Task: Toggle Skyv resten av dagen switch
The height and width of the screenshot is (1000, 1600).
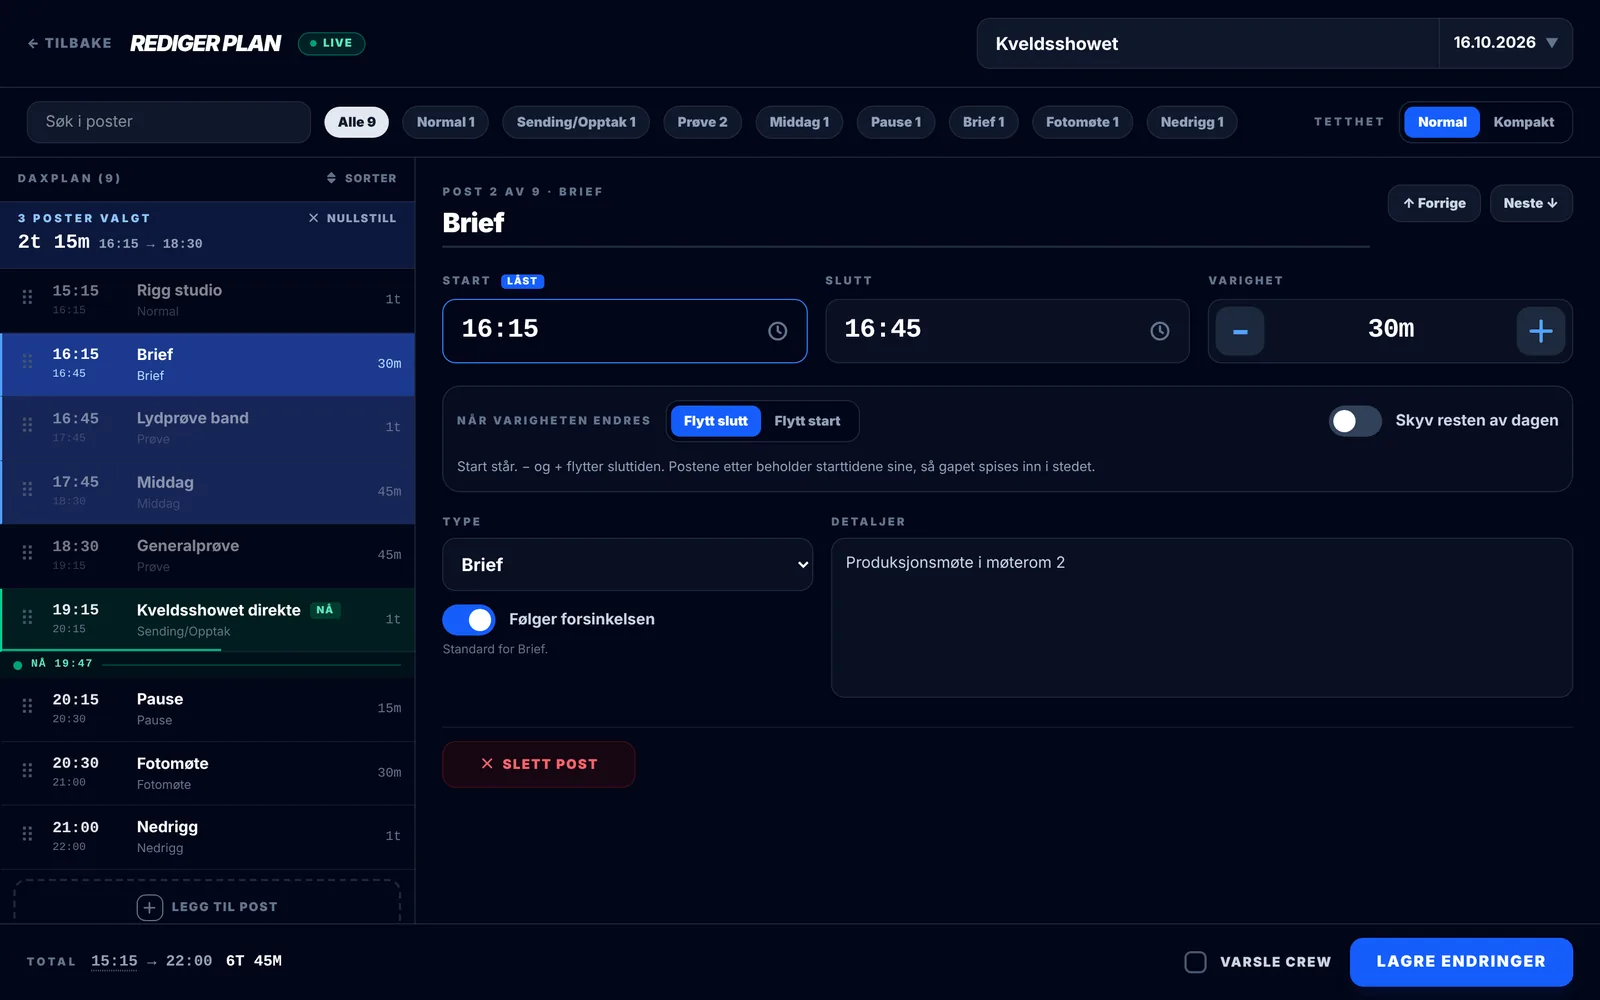Action: tap(1355, 421)
